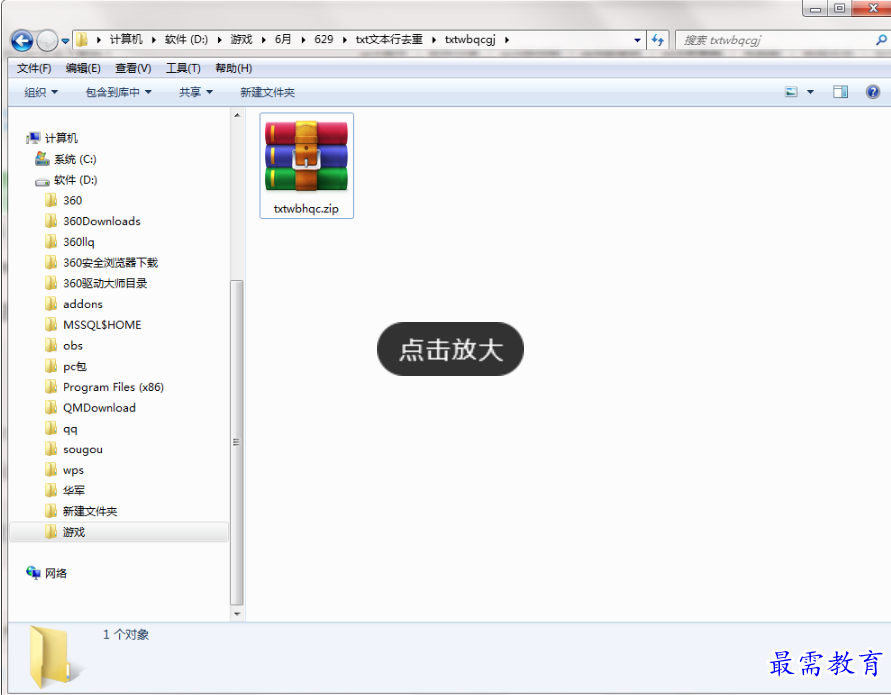Open the 工具(T) menu
This screenshot has height=695, width=891.
click(x=183, y=68)
